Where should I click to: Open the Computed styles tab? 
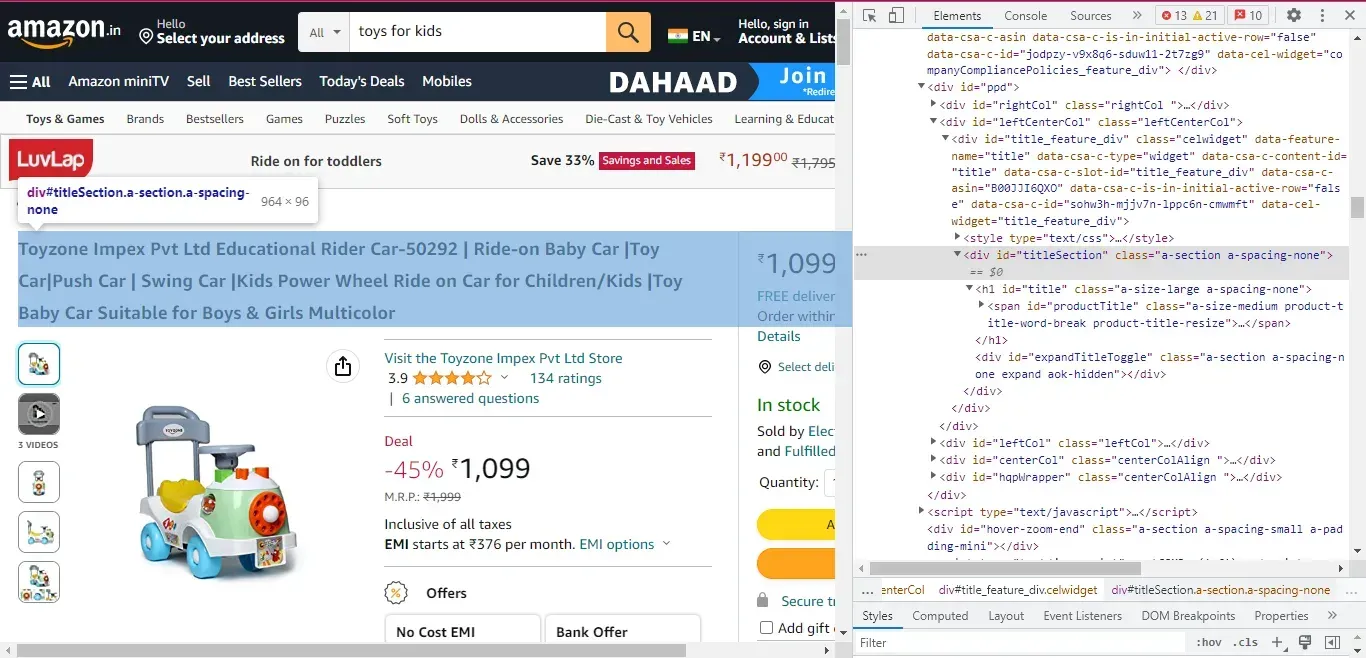tap(940, 616)
